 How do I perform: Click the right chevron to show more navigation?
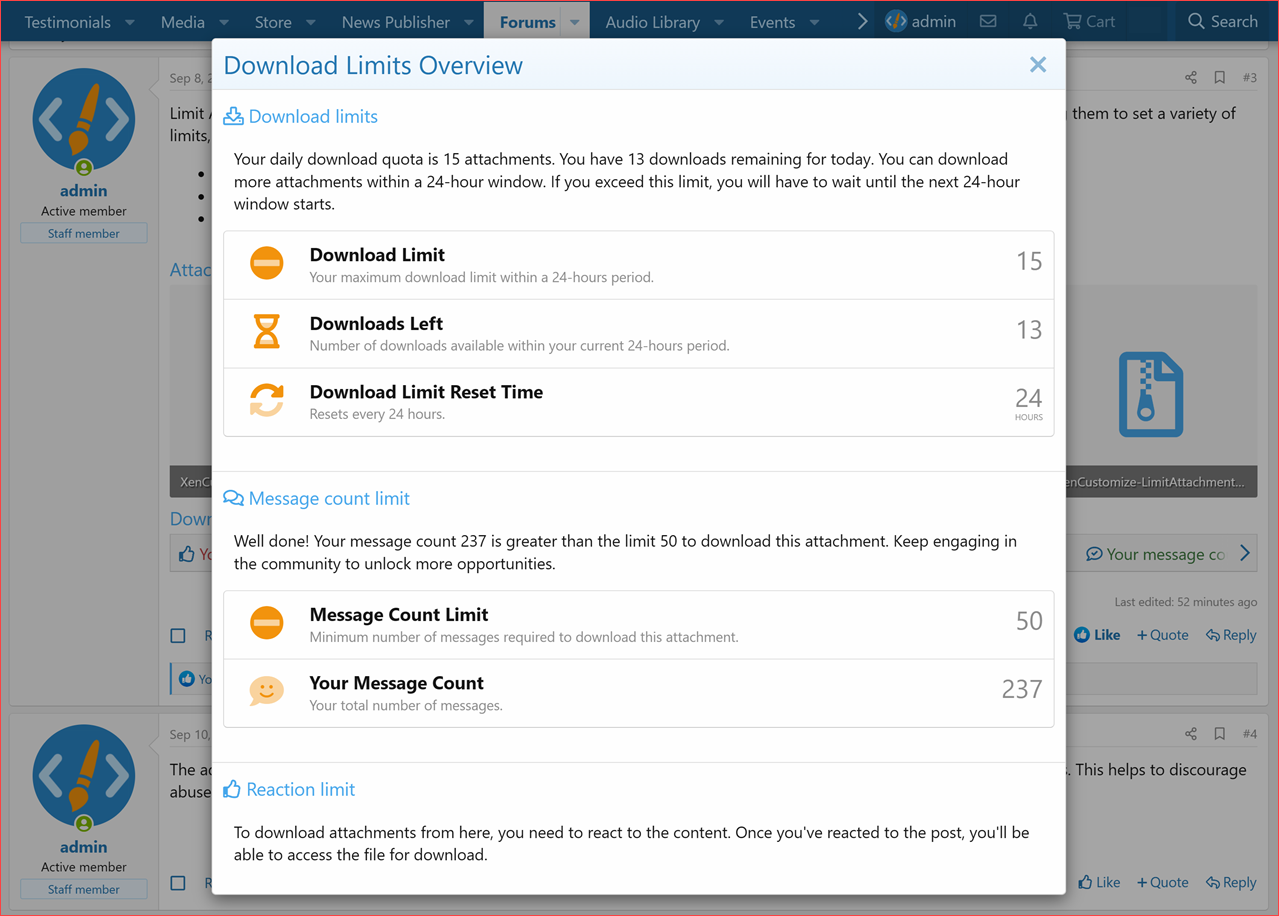click(862, 20)
